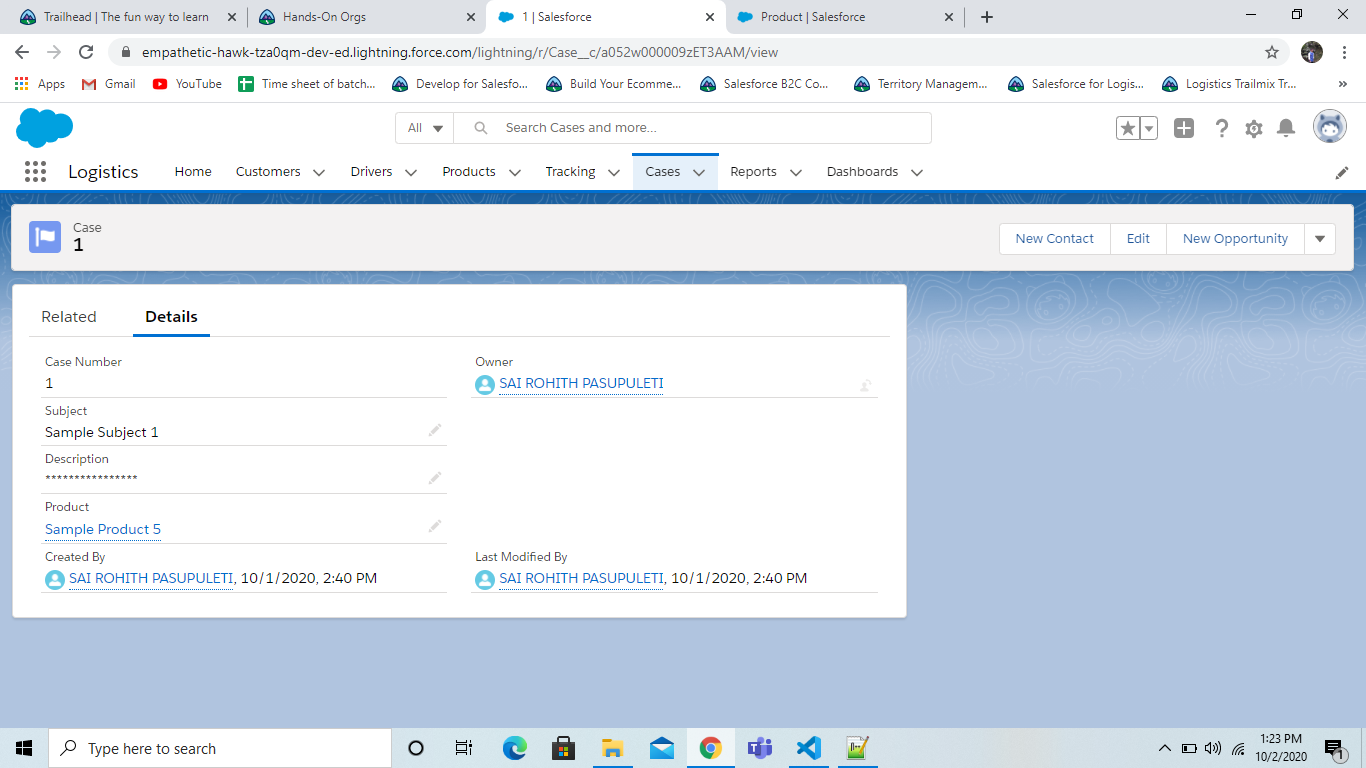Click the Last Modified By avatar icon
Screen dimensions: 1366x768
coord(485,580)
